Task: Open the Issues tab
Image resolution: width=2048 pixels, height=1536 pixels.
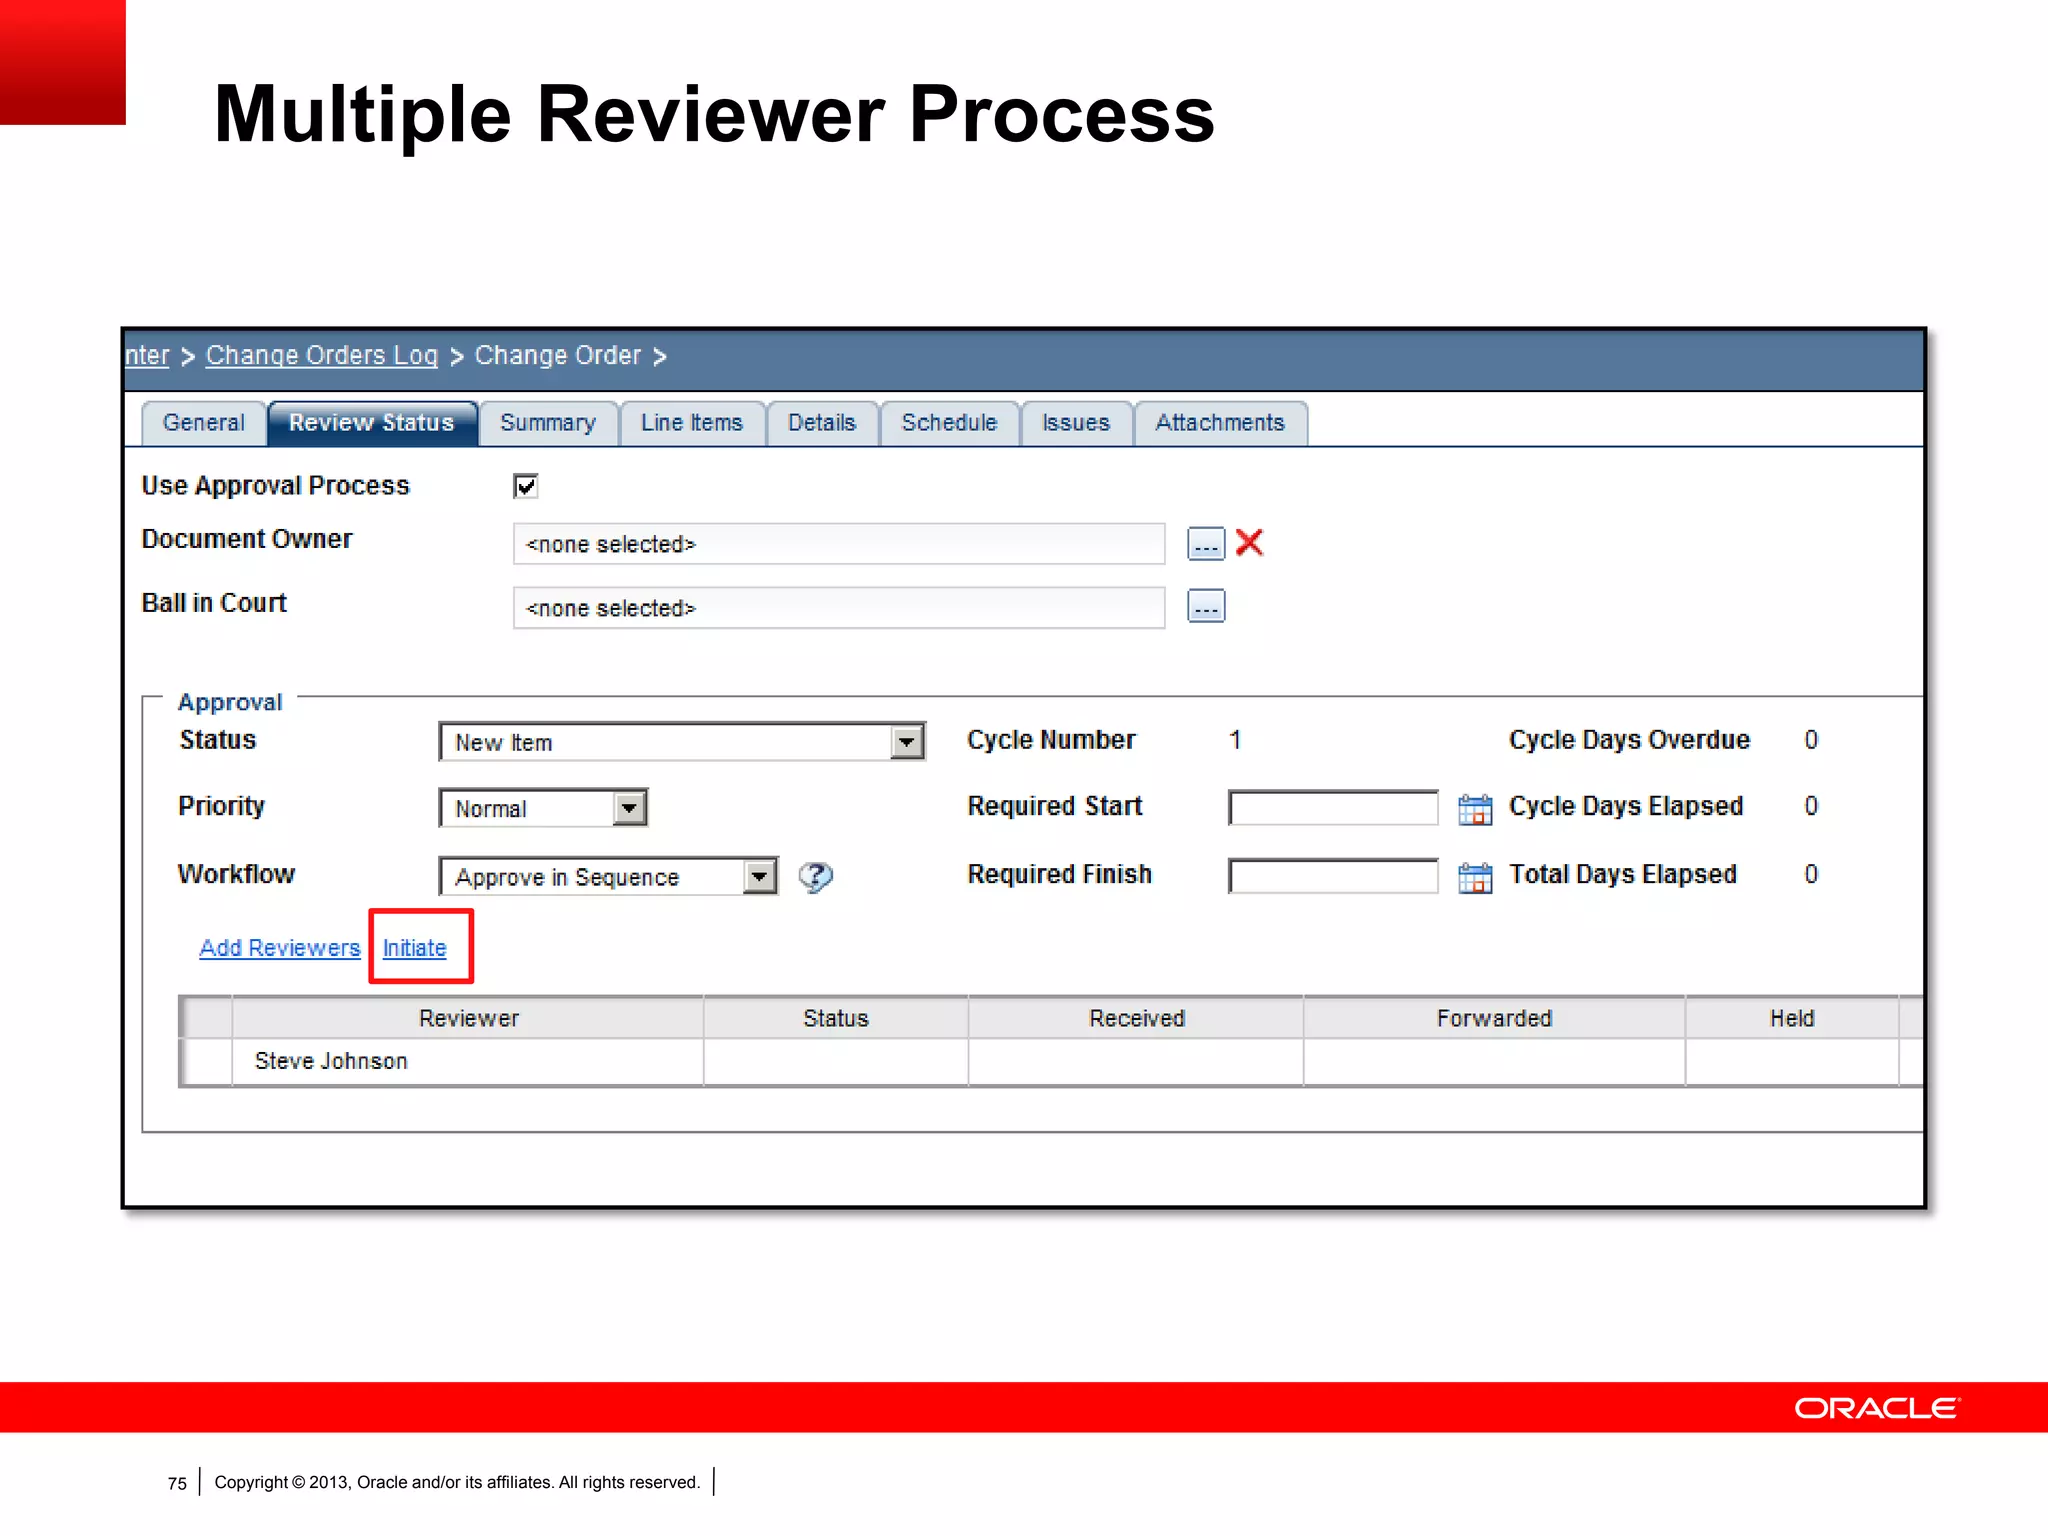Action: pos(1076,423)
